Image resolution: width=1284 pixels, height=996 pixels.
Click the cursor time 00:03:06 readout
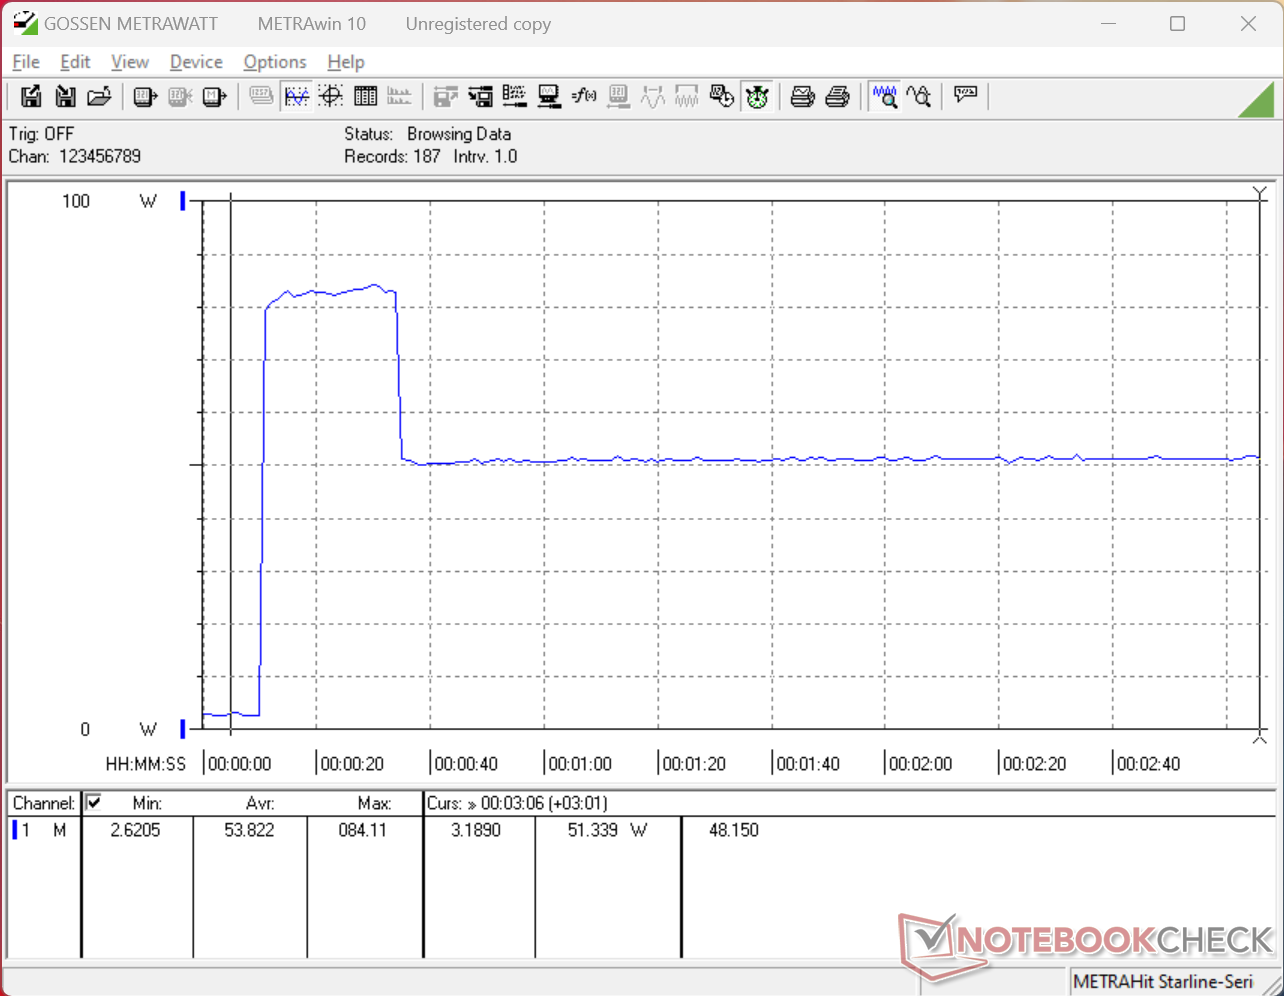coord(543,803)
